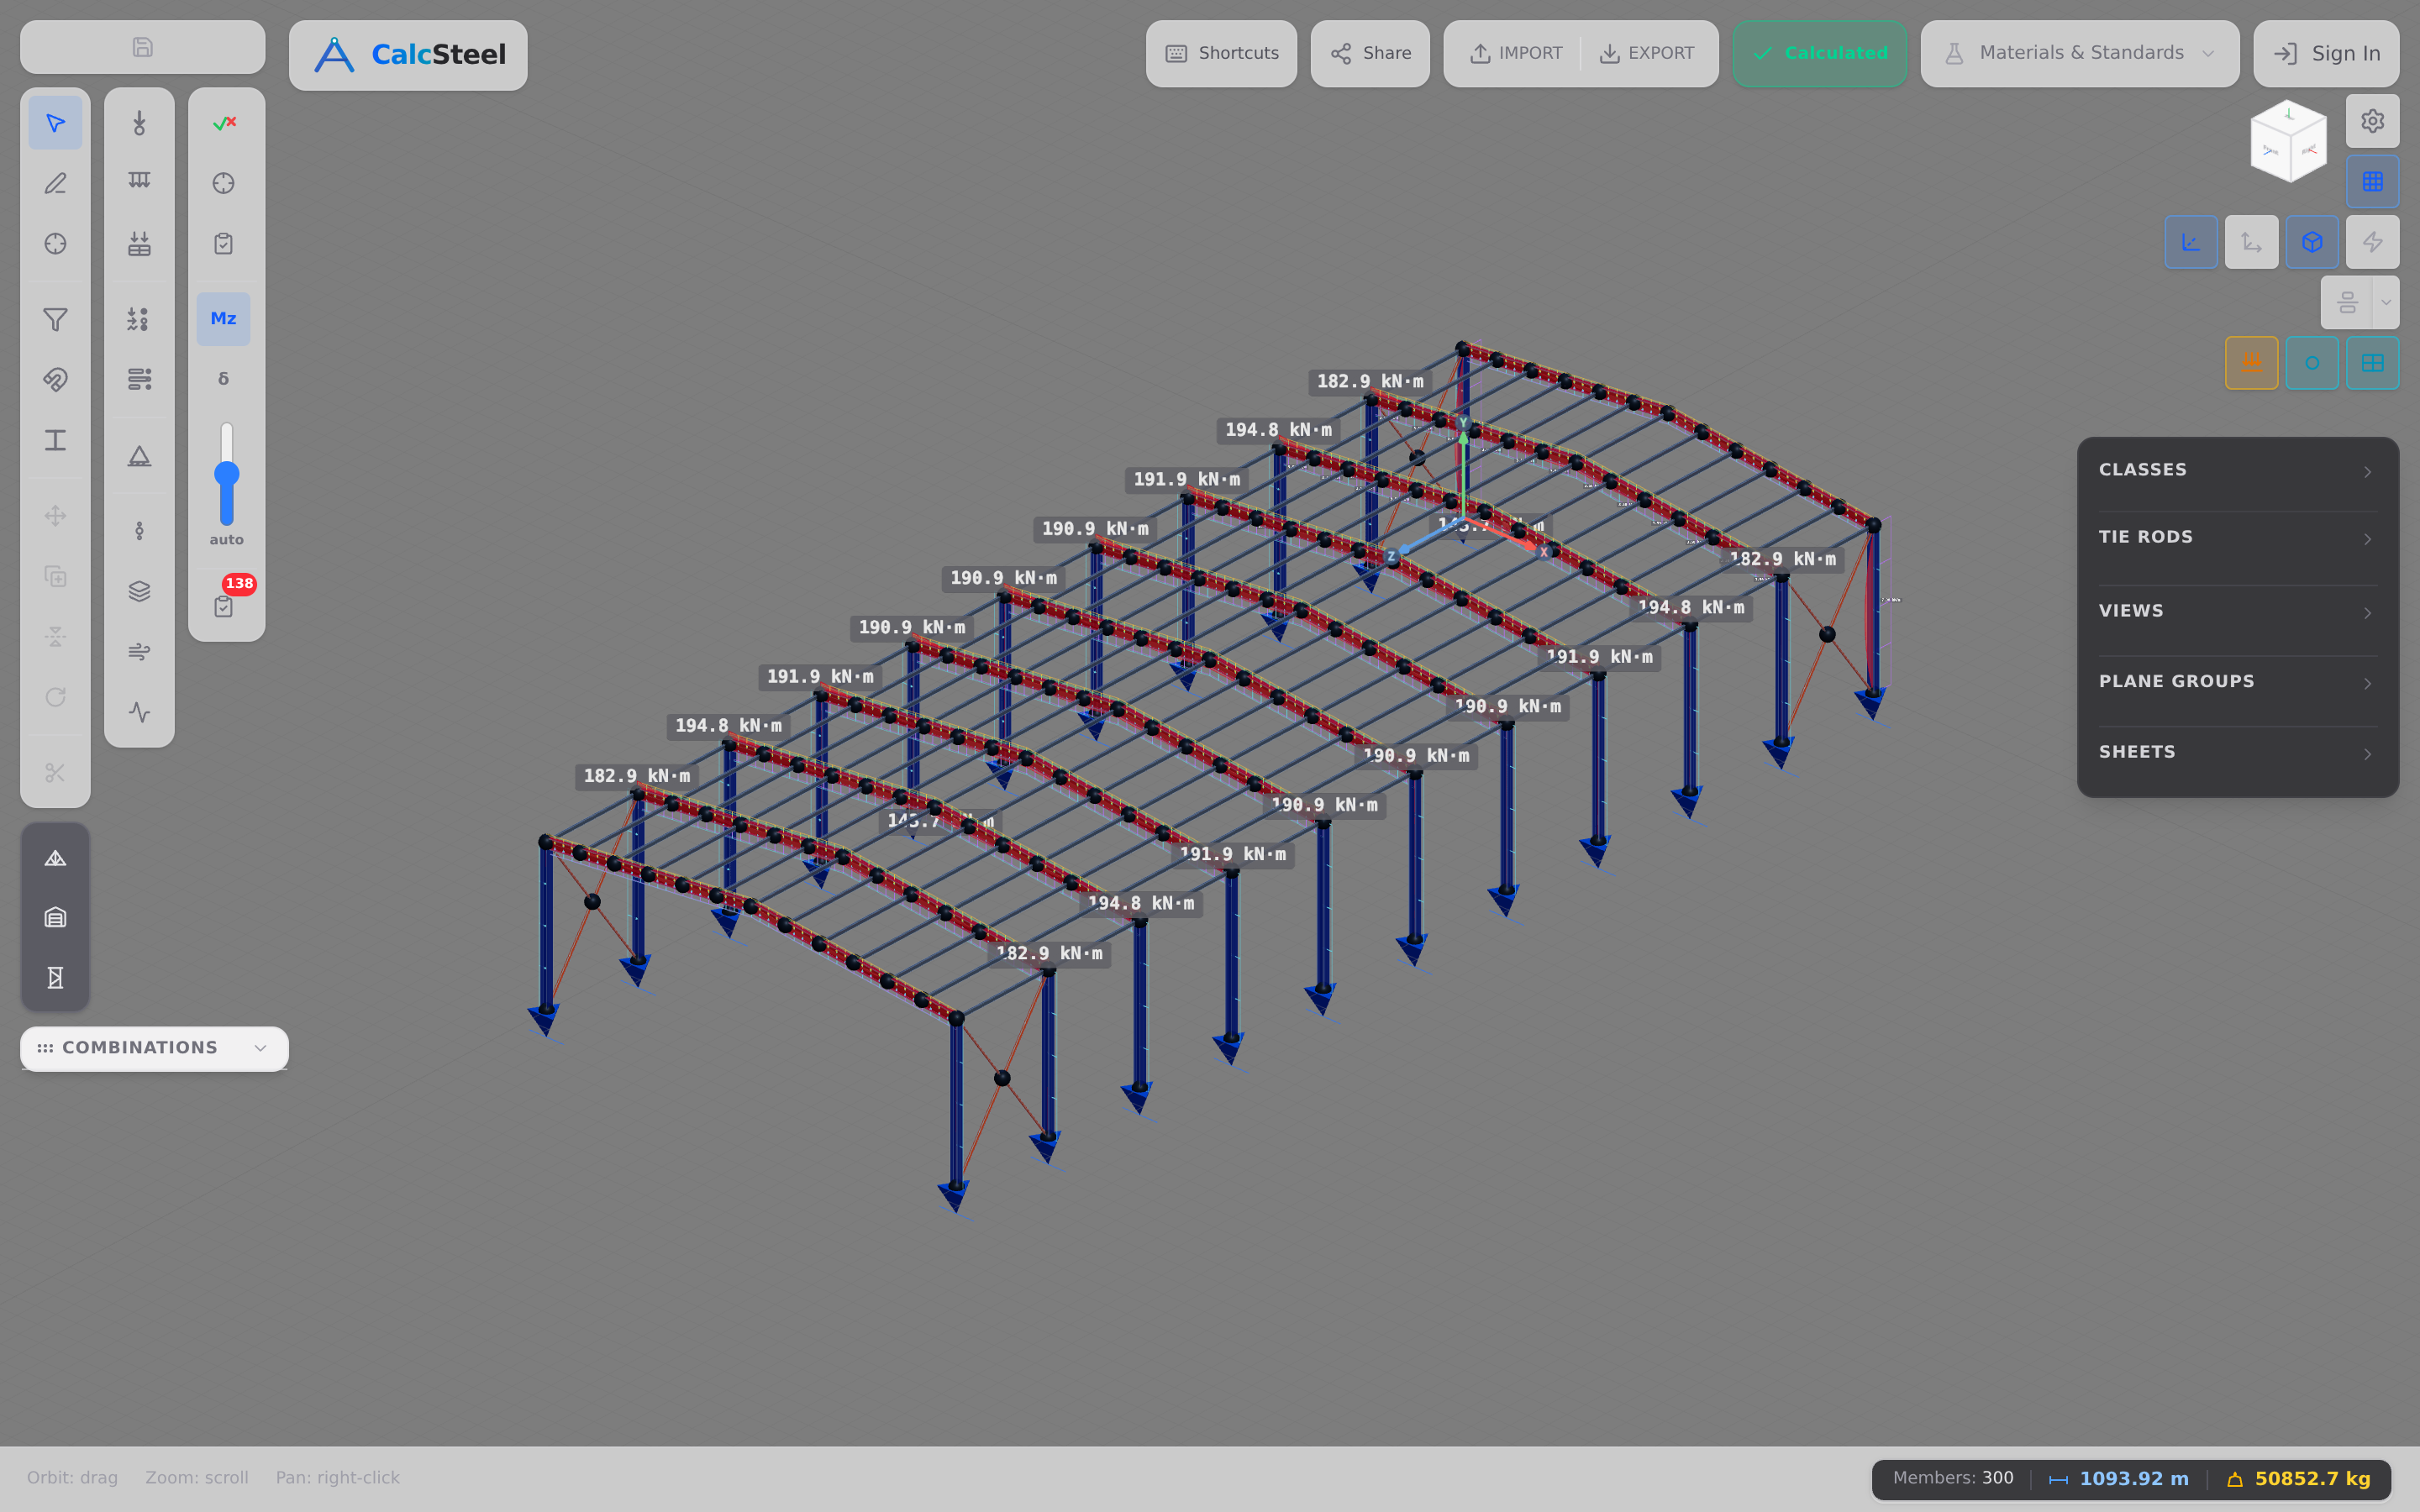The height and width of the screenshot is (1512, 2420).
Task: Toggle the grid display button
Action: [2372, 181]
